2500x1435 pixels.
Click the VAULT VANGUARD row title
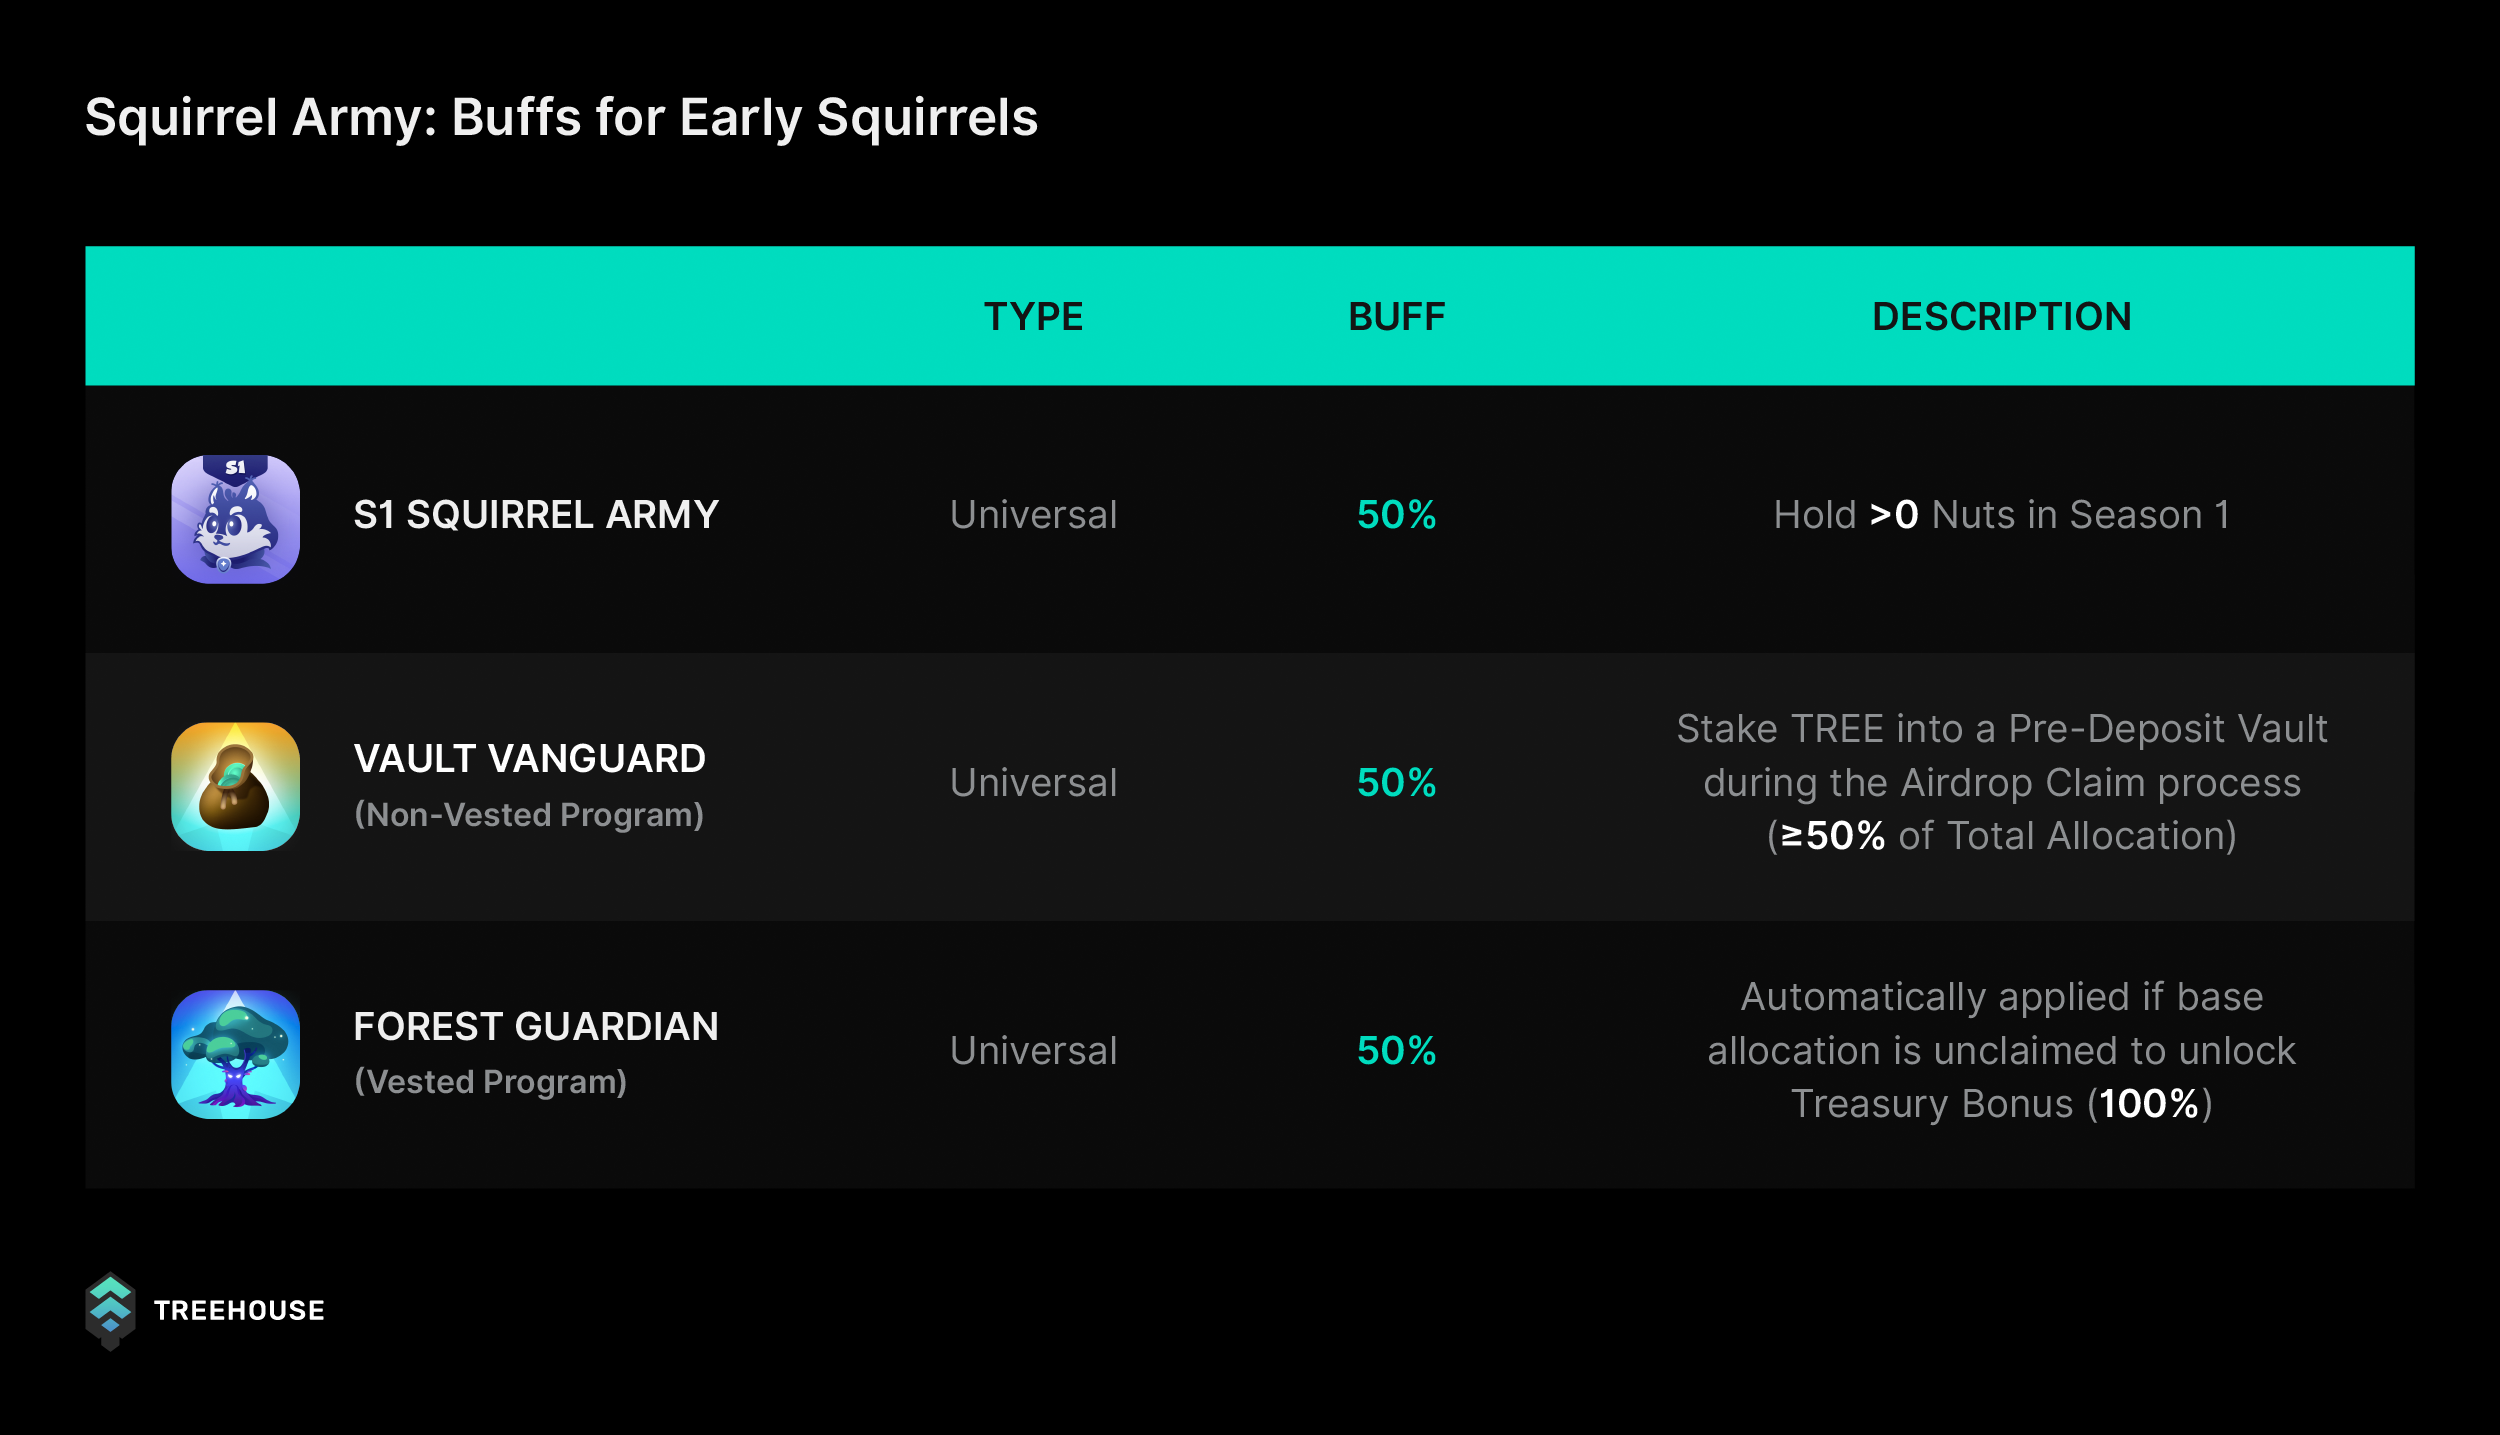[530, 759]
